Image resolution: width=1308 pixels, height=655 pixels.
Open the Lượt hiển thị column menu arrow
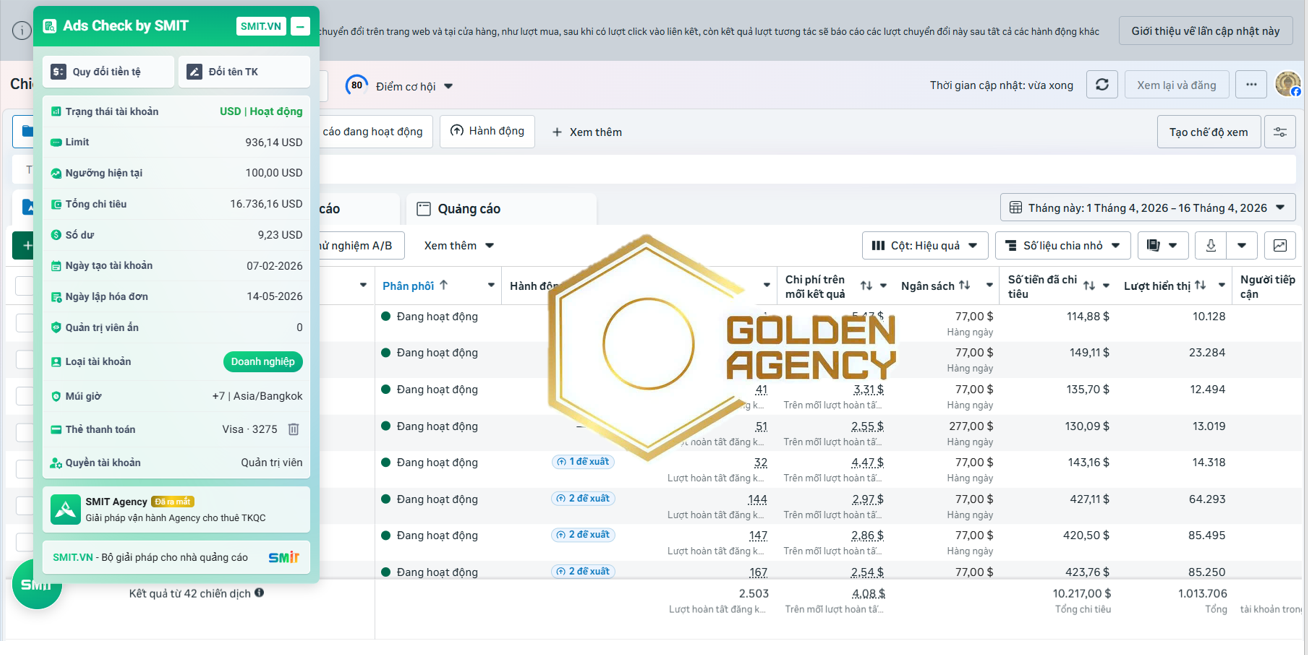pyautogui.click(x=1221, y=286)
